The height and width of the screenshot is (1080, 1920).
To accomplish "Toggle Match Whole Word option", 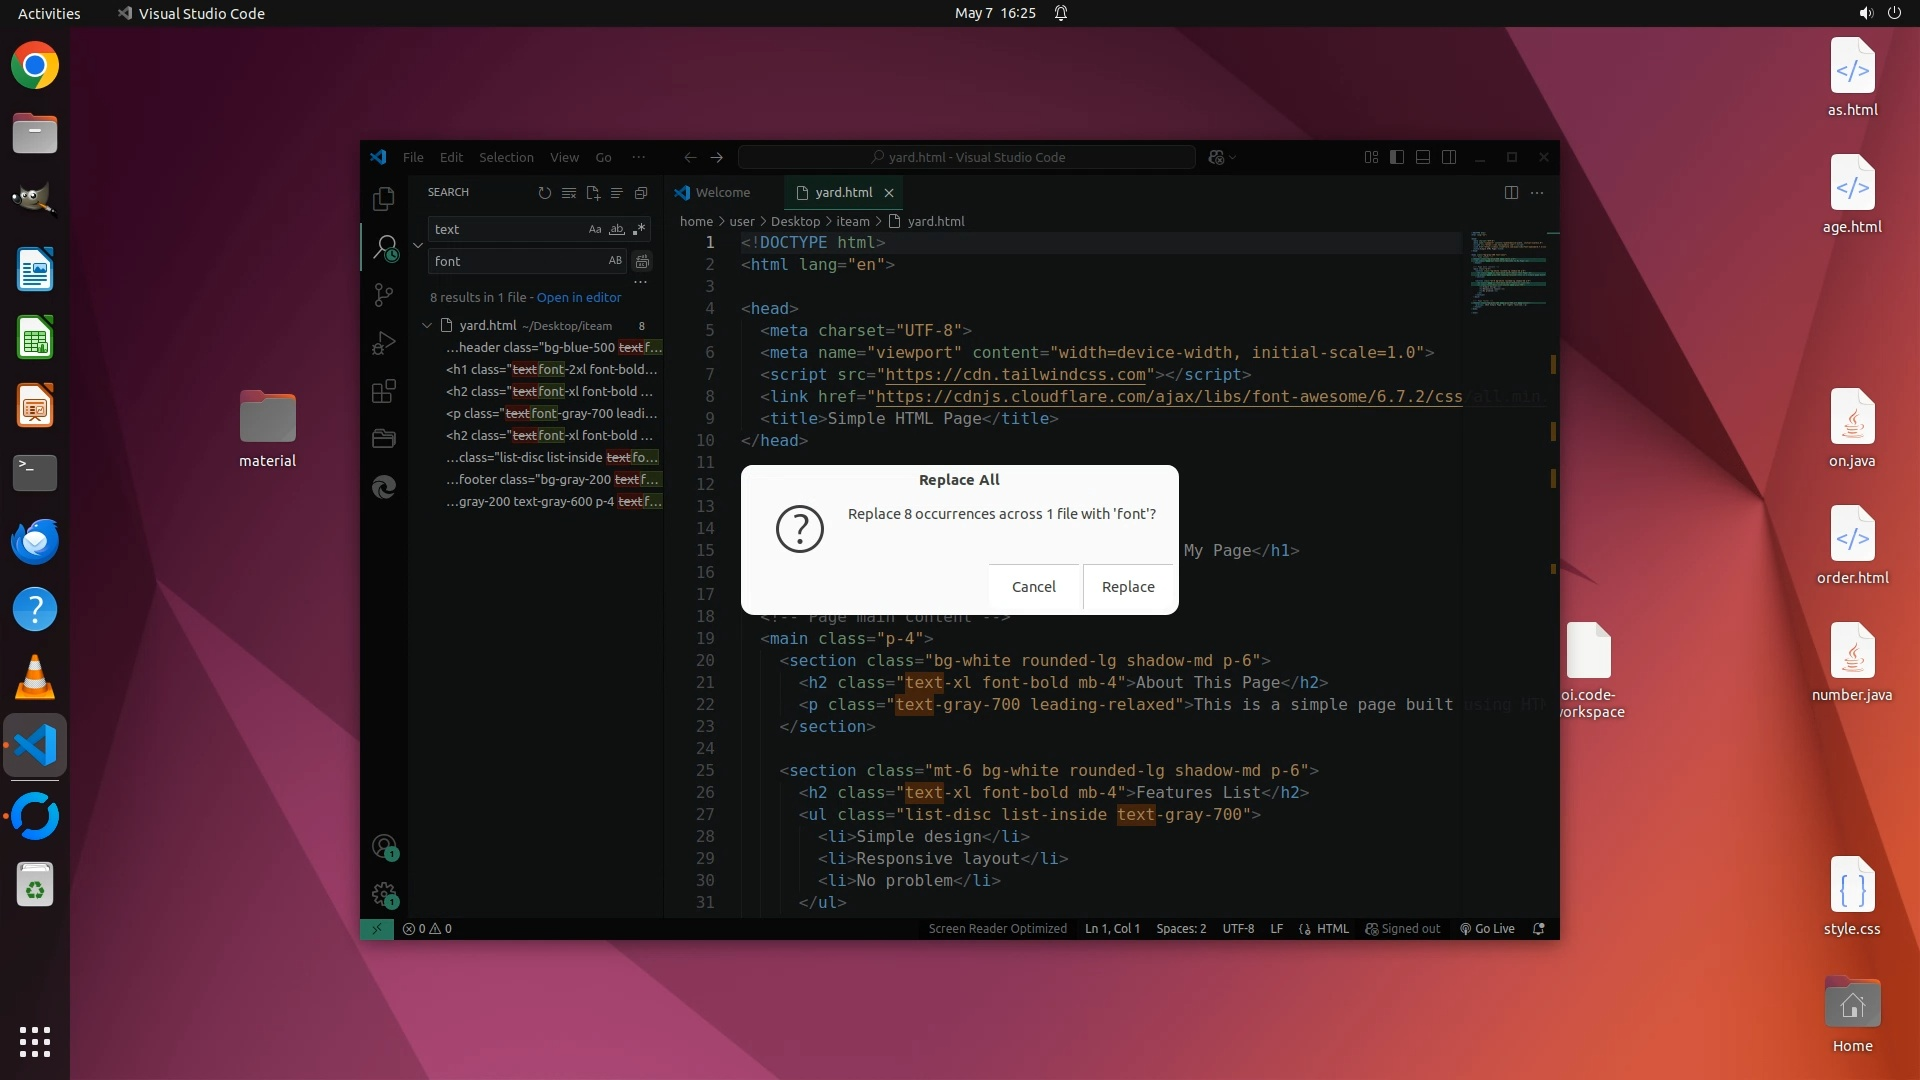I will (617, 229).
